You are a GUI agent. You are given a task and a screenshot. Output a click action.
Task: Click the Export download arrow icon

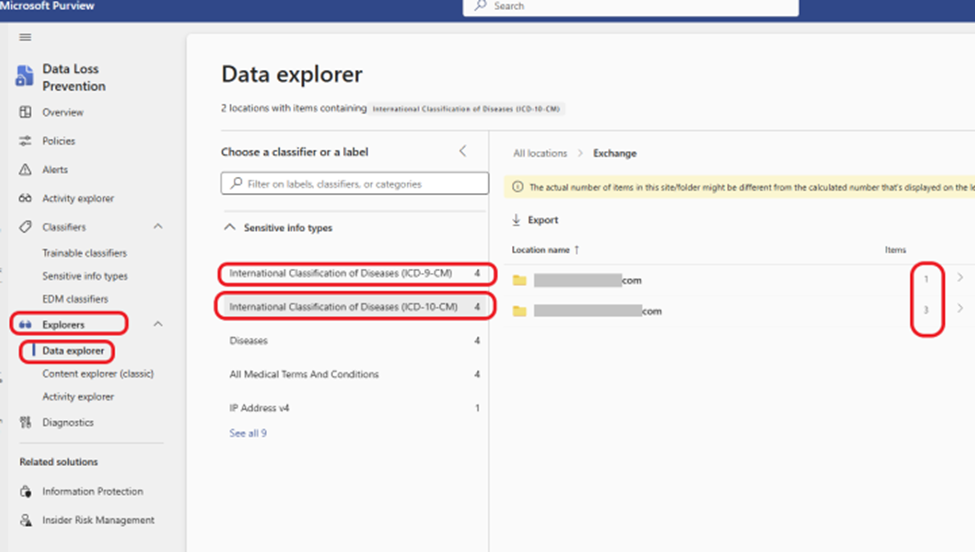pyautogui.click(x=516, y=219)
